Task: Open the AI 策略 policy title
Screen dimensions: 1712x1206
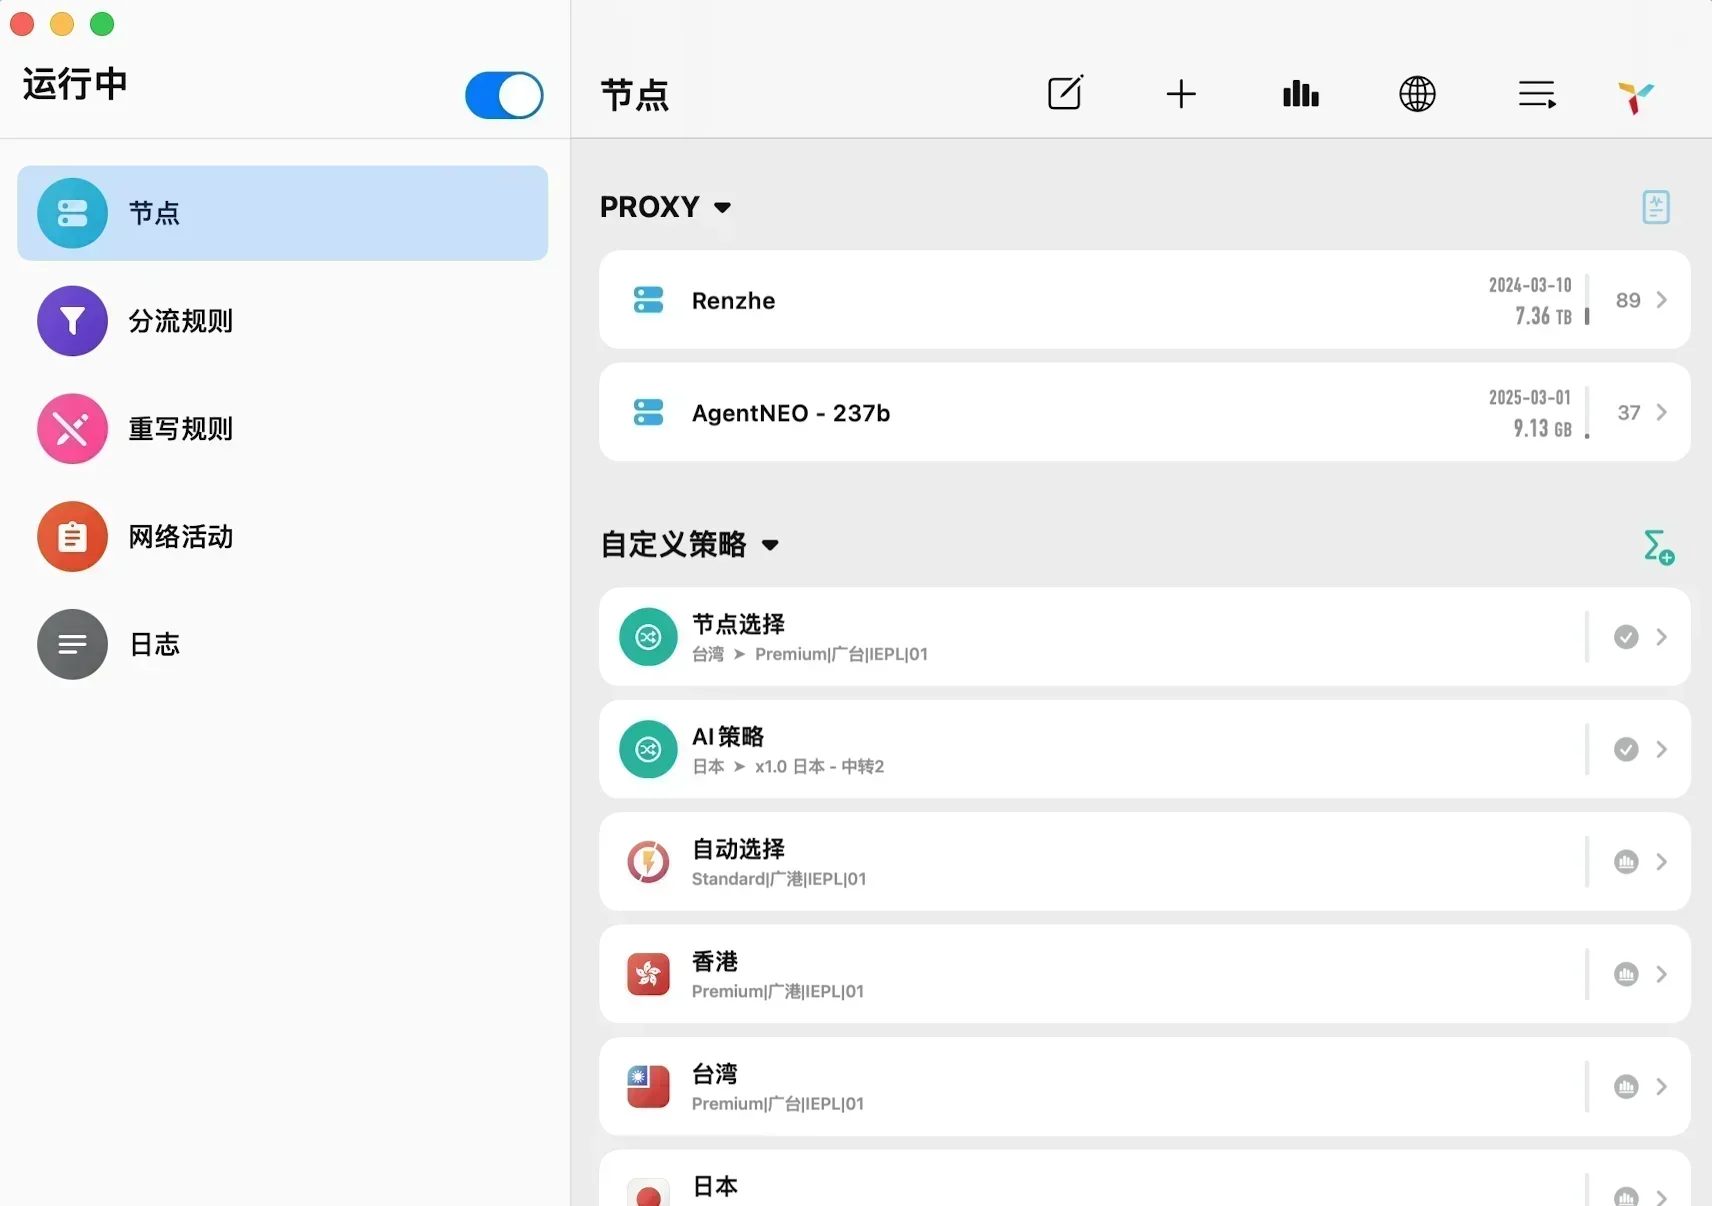Action: coord(728,737)
